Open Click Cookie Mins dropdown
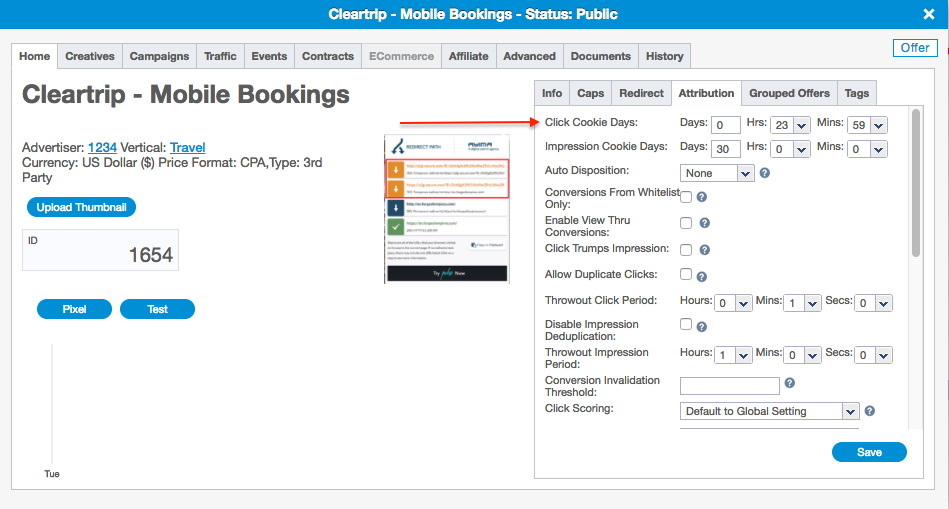 coord(879,125)
